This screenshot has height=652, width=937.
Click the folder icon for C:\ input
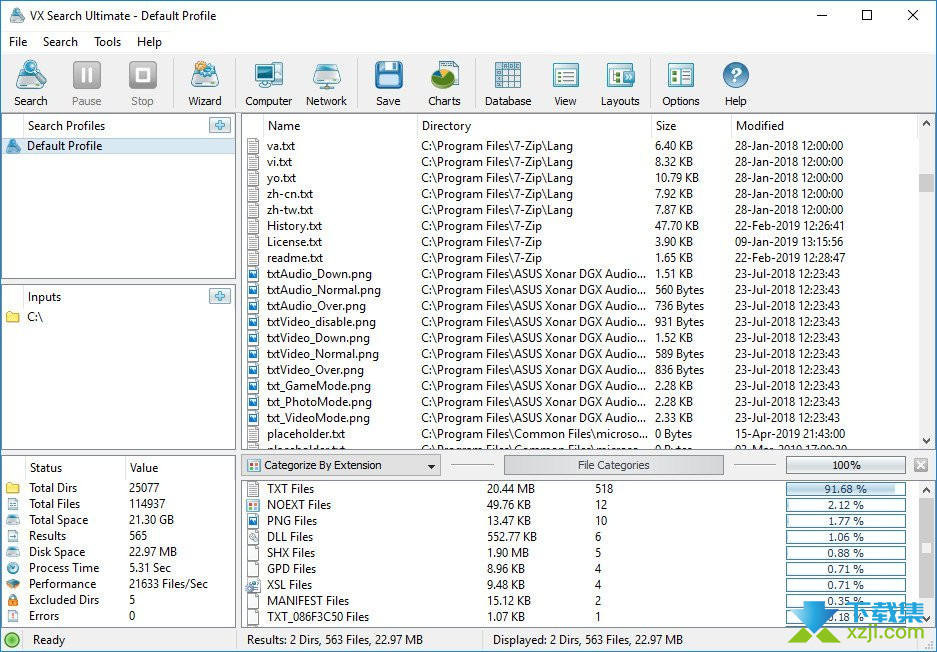pyautogui.click(x=13, y=317)
